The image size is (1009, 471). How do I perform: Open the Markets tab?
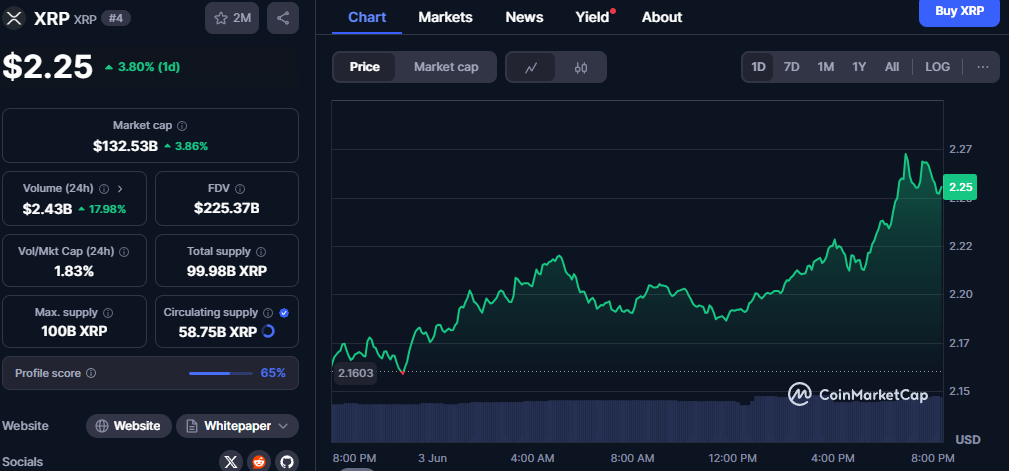pyautogui.click(x=445, y=17)
